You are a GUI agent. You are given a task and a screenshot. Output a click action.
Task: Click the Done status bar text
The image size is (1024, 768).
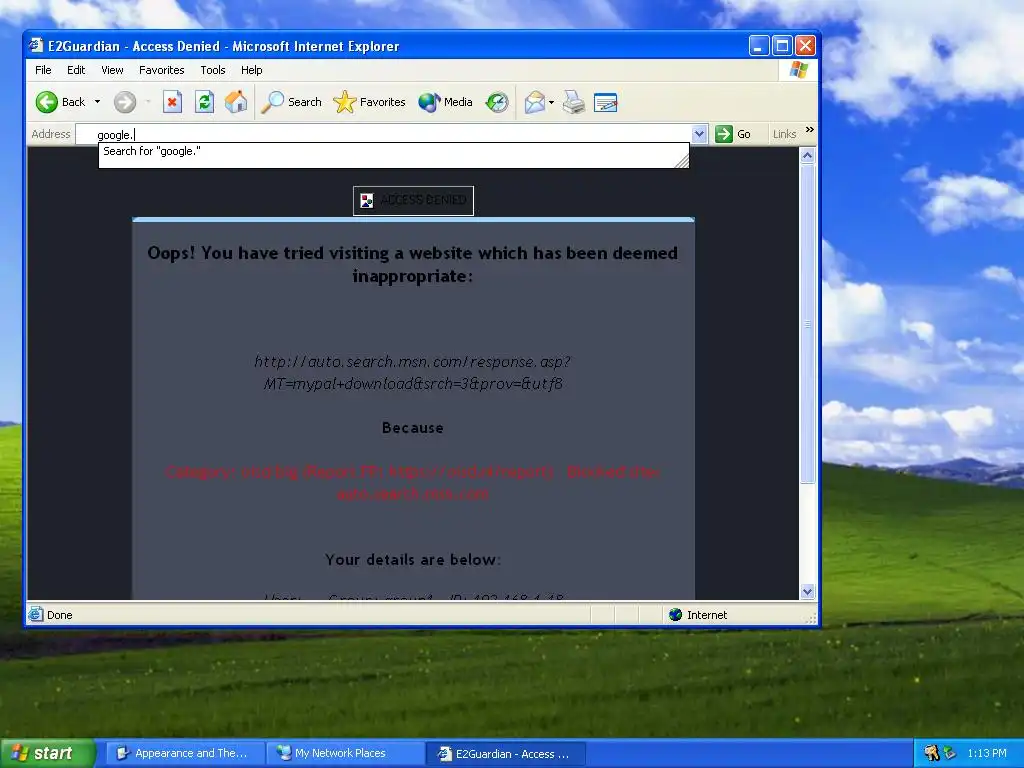[59, 615]
